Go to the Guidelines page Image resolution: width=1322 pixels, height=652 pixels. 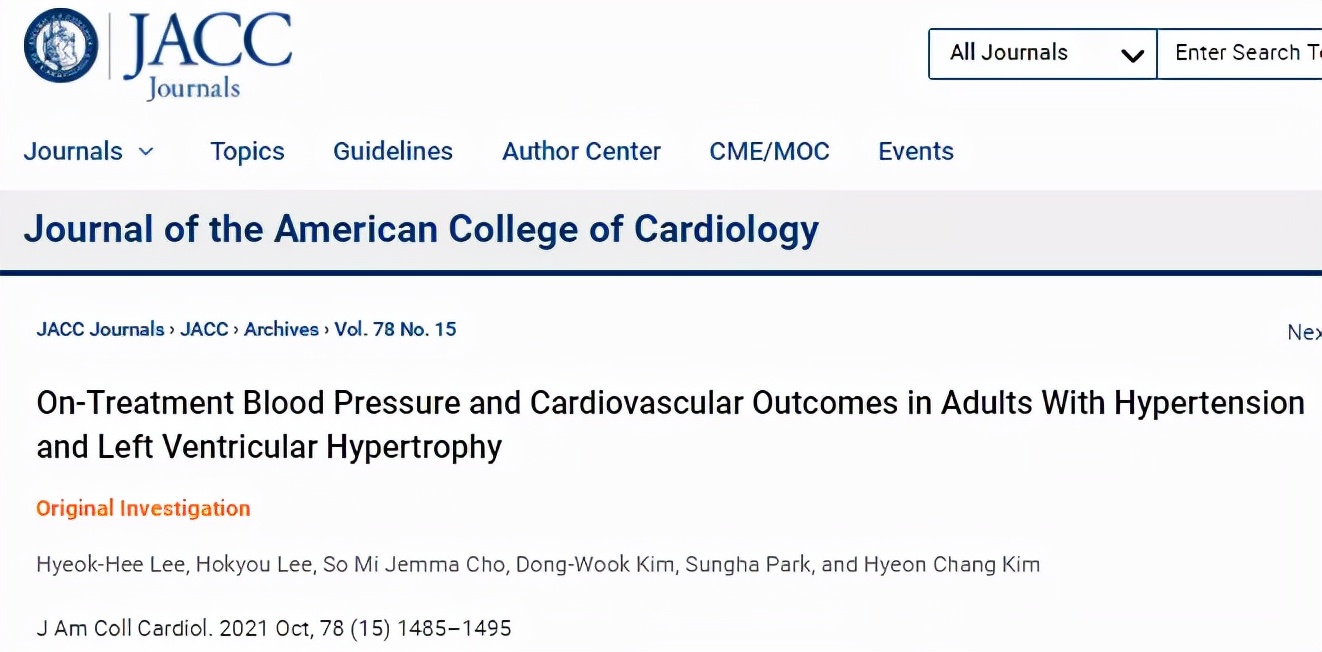393,152
